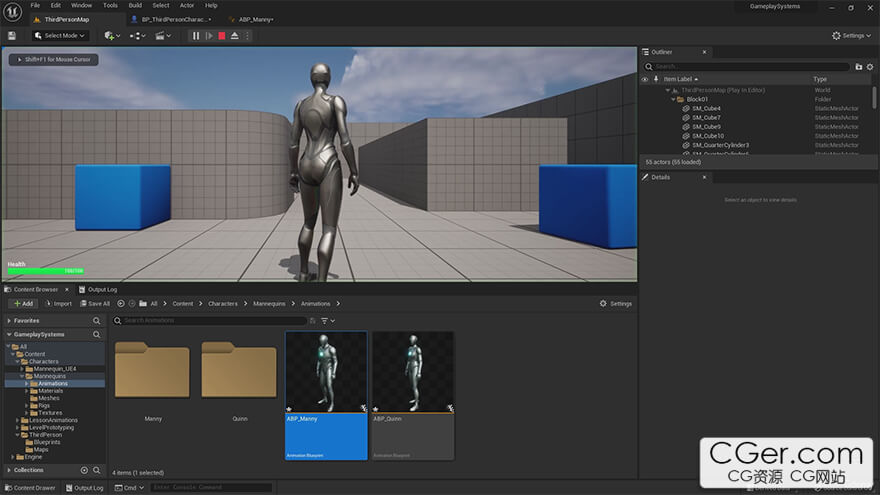
Task: Click the Save All button
Action: pyautogui.click(x=95, y=303)
